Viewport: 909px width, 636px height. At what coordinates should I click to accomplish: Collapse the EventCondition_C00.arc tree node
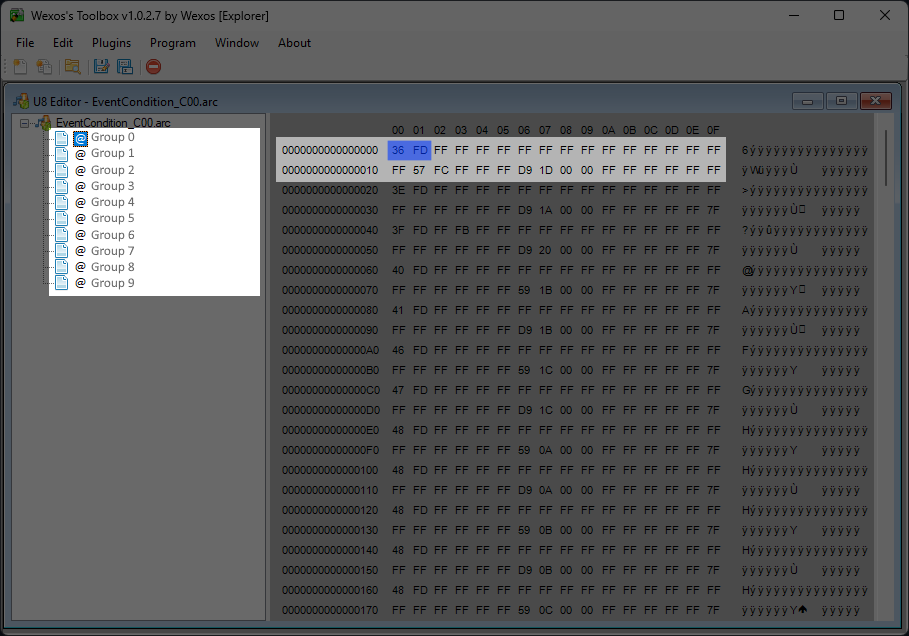(x=25, y=123)
